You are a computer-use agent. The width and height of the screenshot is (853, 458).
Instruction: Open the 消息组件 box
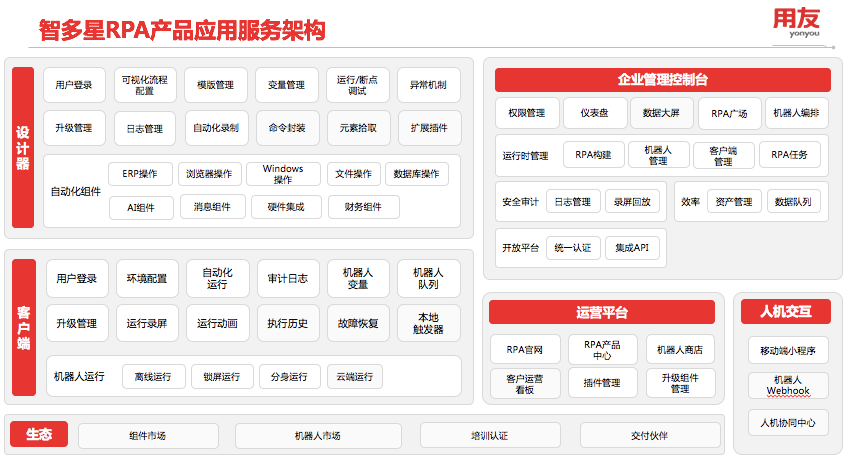click(213, 207)
